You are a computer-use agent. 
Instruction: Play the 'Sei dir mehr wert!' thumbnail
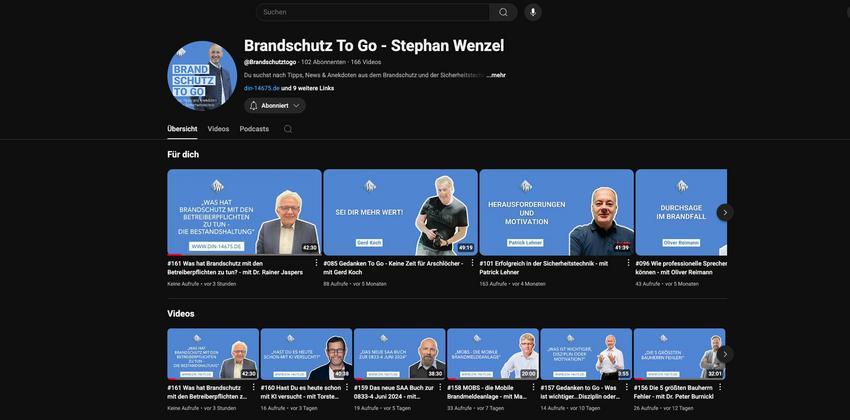tap(401, 212)
